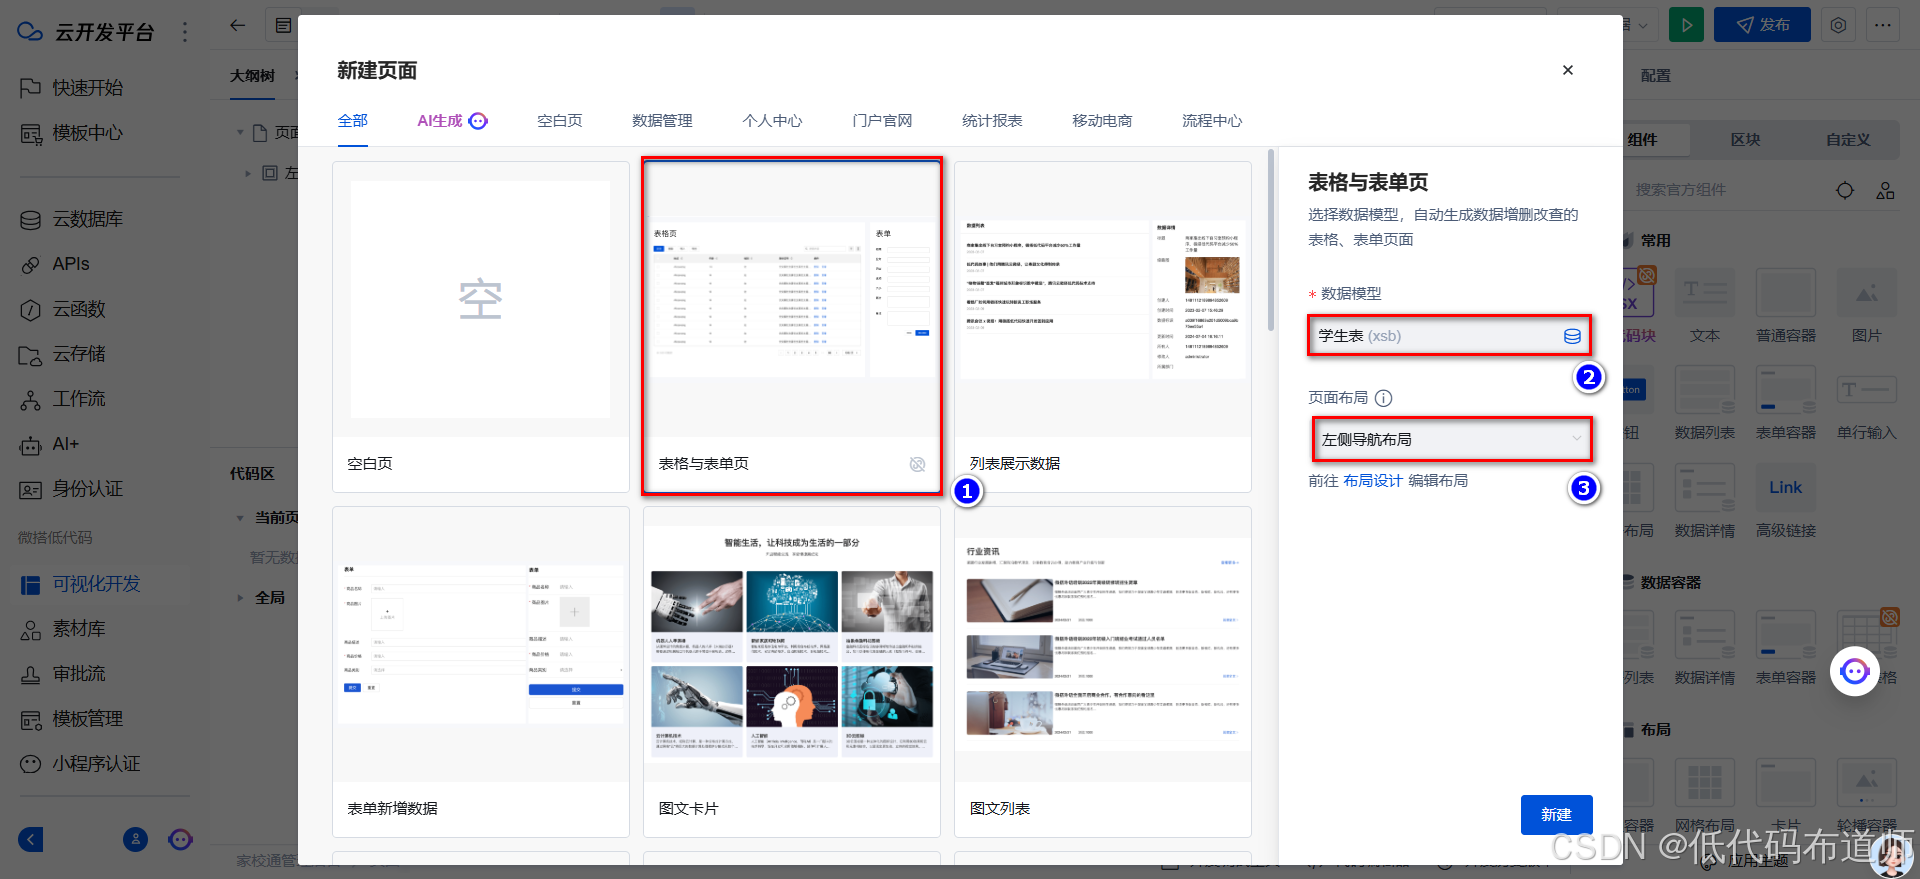This screenshot has width=1920, height=879.
Task: Switch to 门户官网 tab
Action: click(882, 121)
